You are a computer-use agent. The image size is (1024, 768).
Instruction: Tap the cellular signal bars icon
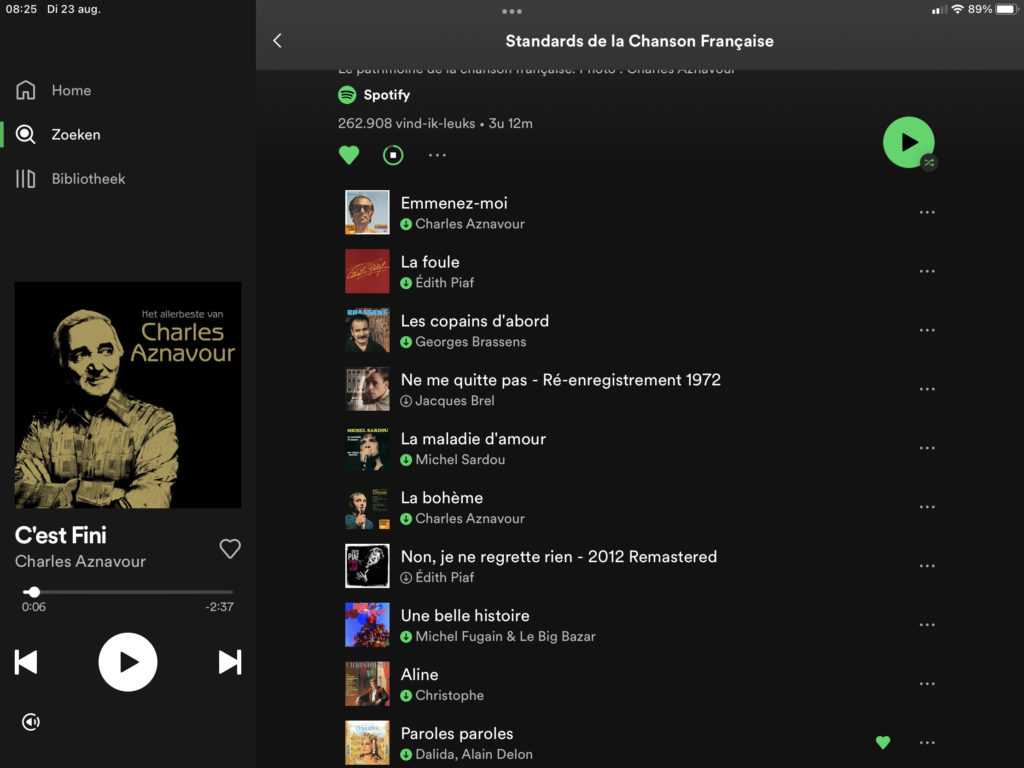[939, 9]
